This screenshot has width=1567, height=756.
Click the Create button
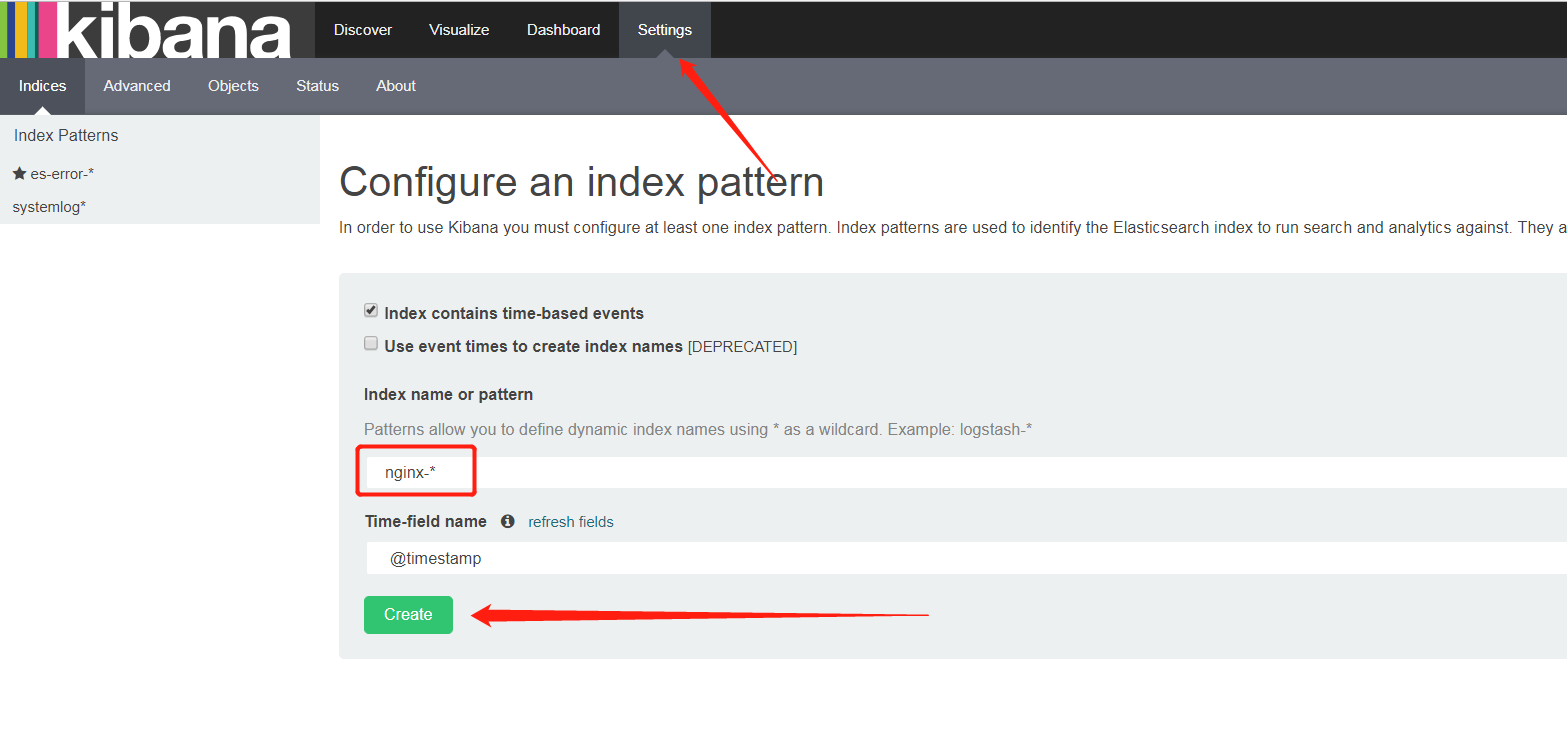pyautogui.click(x=408, y=614)
